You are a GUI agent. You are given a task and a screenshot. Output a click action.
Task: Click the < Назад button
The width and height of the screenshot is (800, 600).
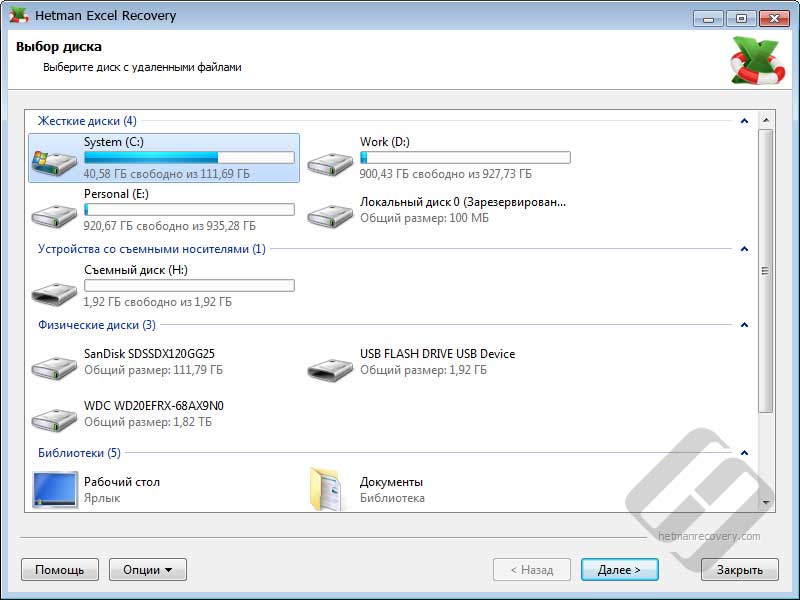coord(532,569)
